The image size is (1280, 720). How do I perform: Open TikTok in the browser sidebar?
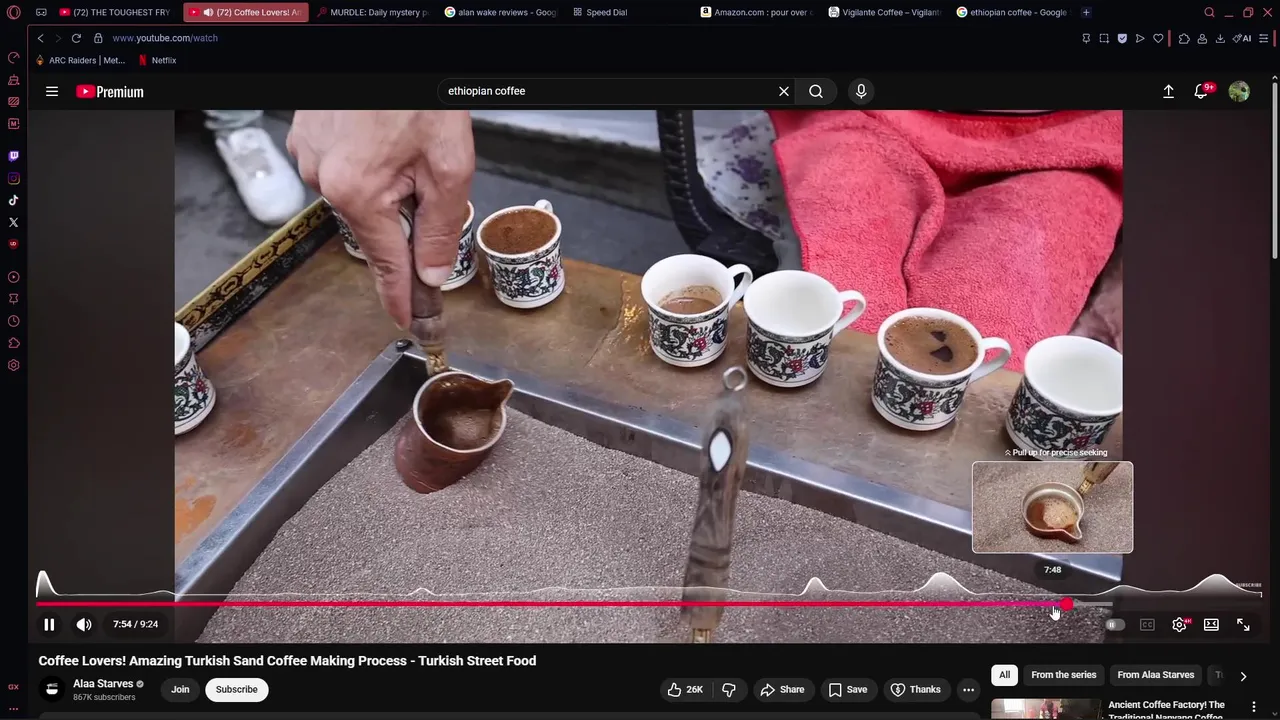pyautogui.click(x=13, y=200)
